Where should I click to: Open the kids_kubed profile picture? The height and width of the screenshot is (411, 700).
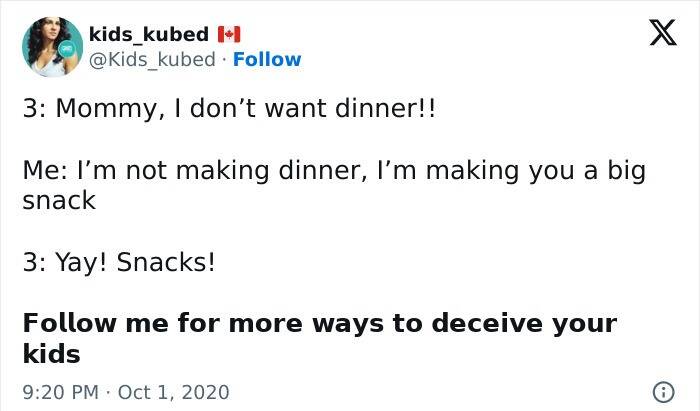click(x=52, y=46)
